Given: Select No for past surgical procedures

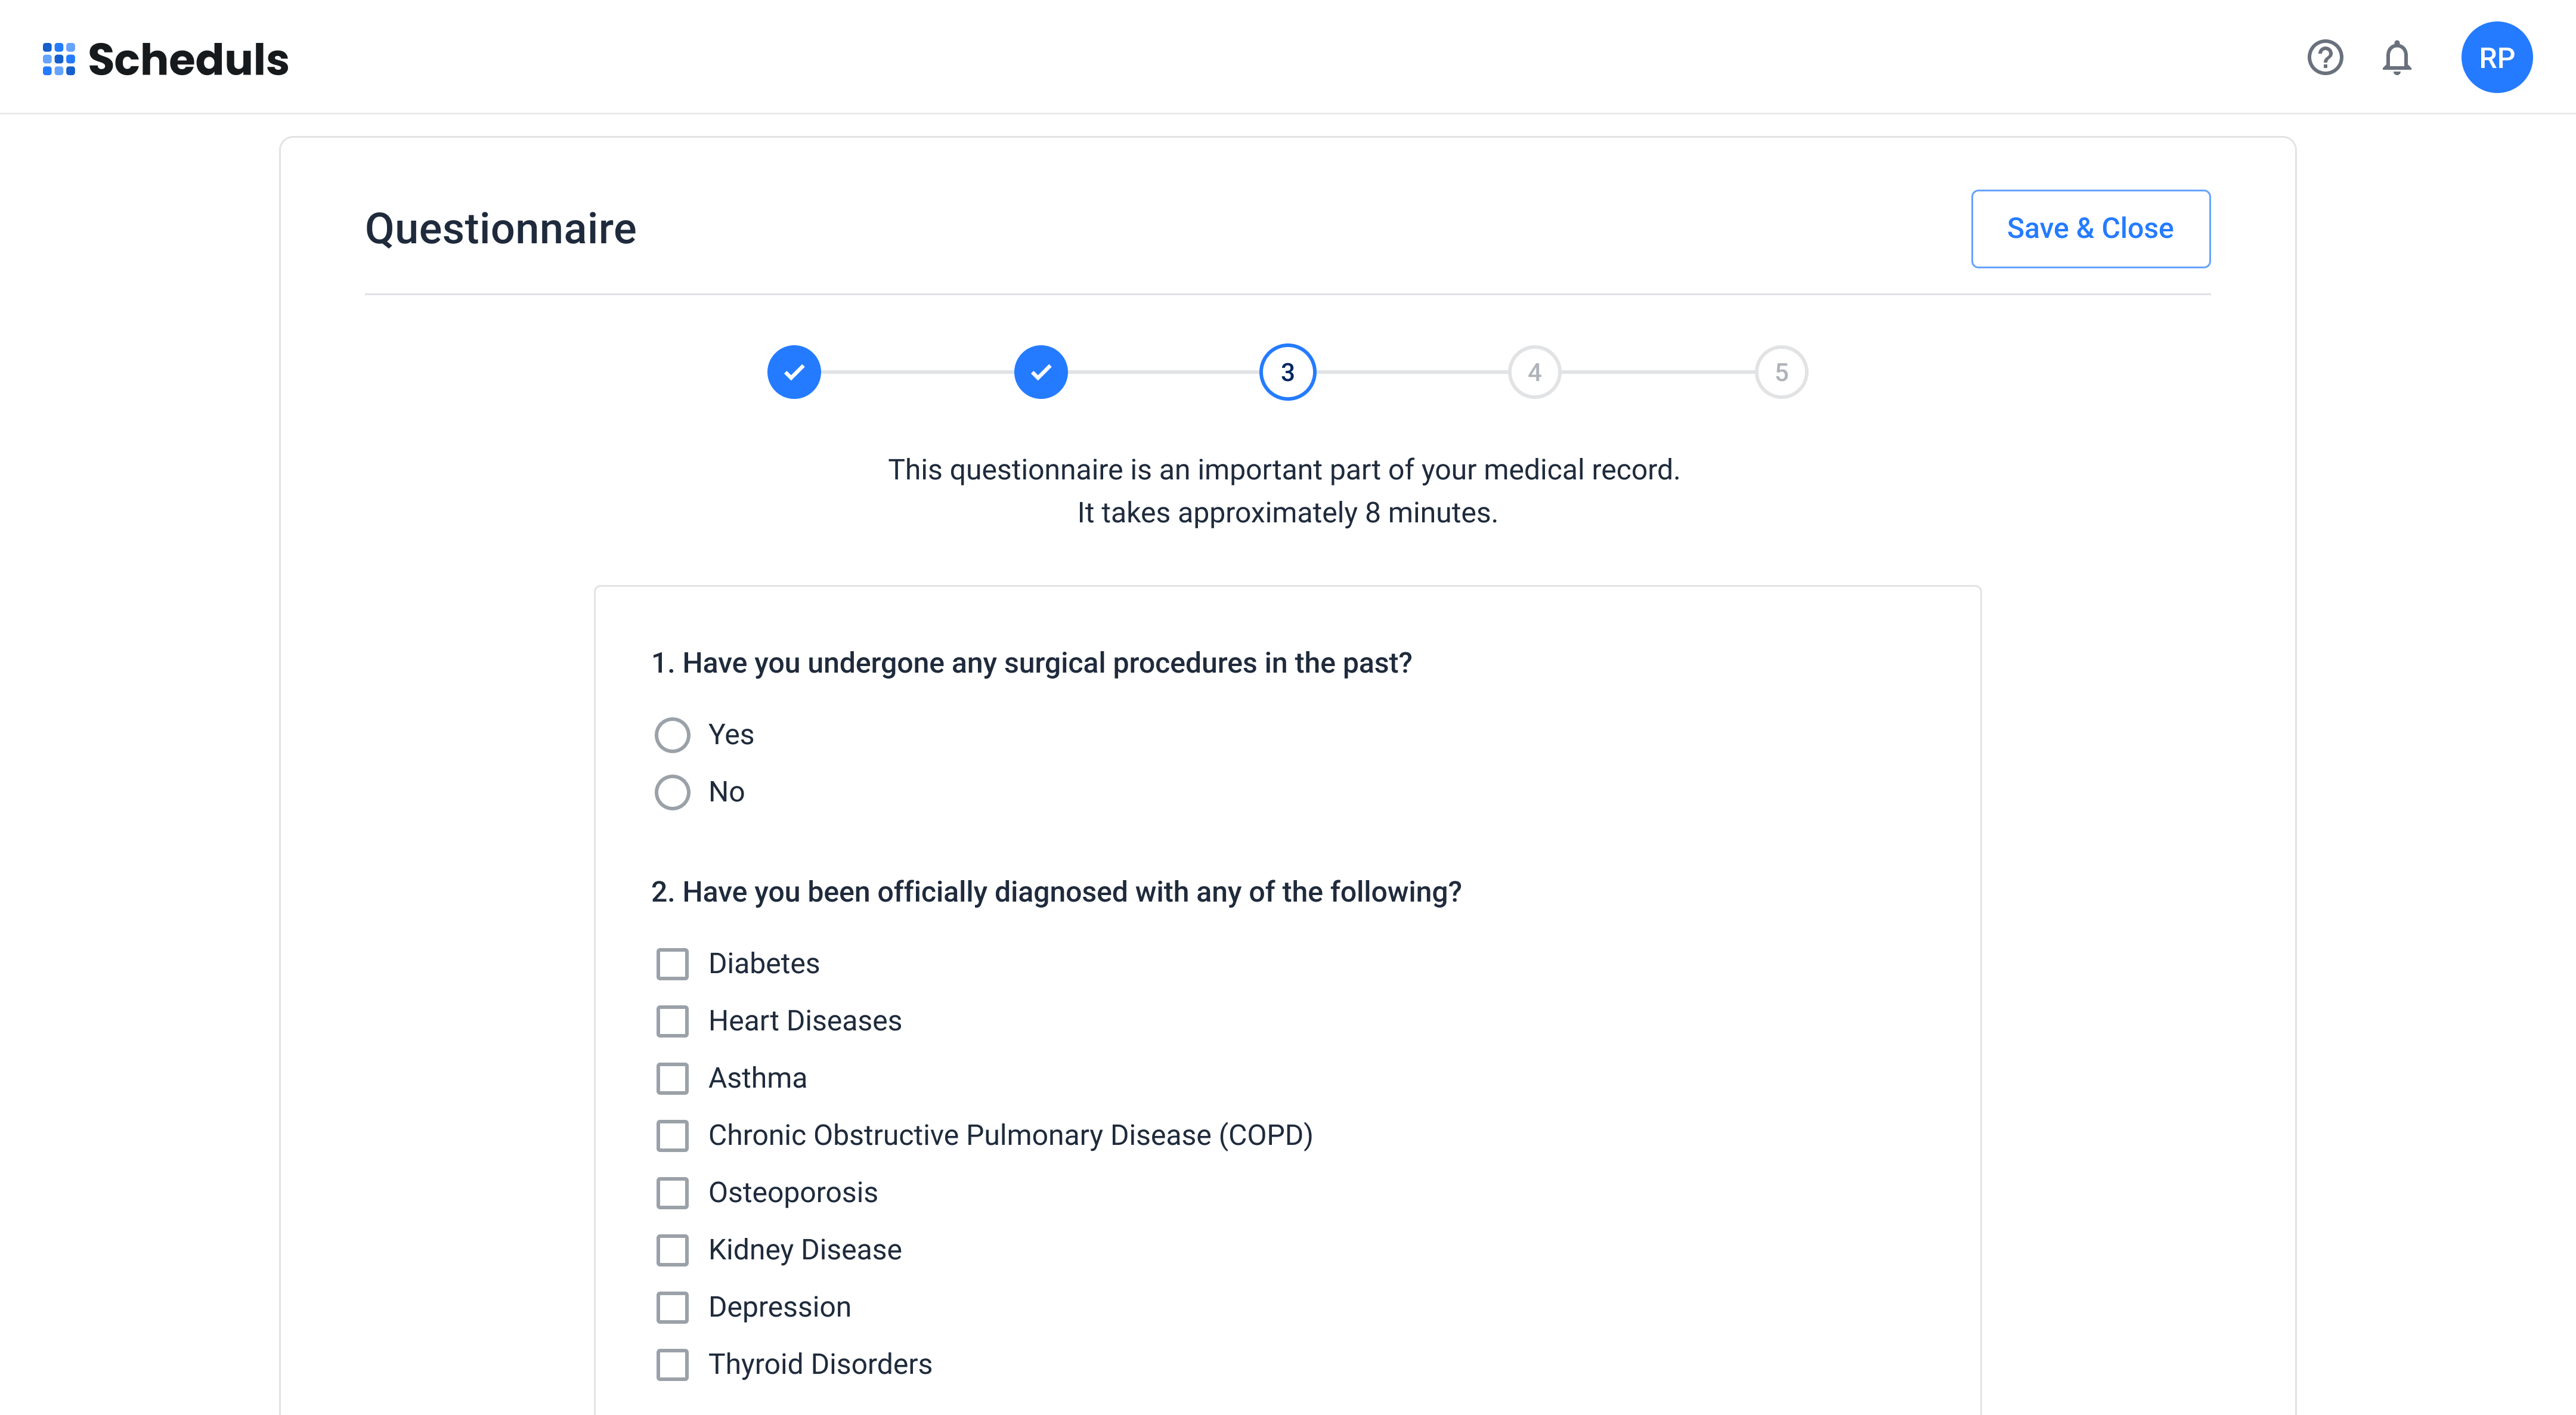Looking at the screenshot, I should pos(672,792).
